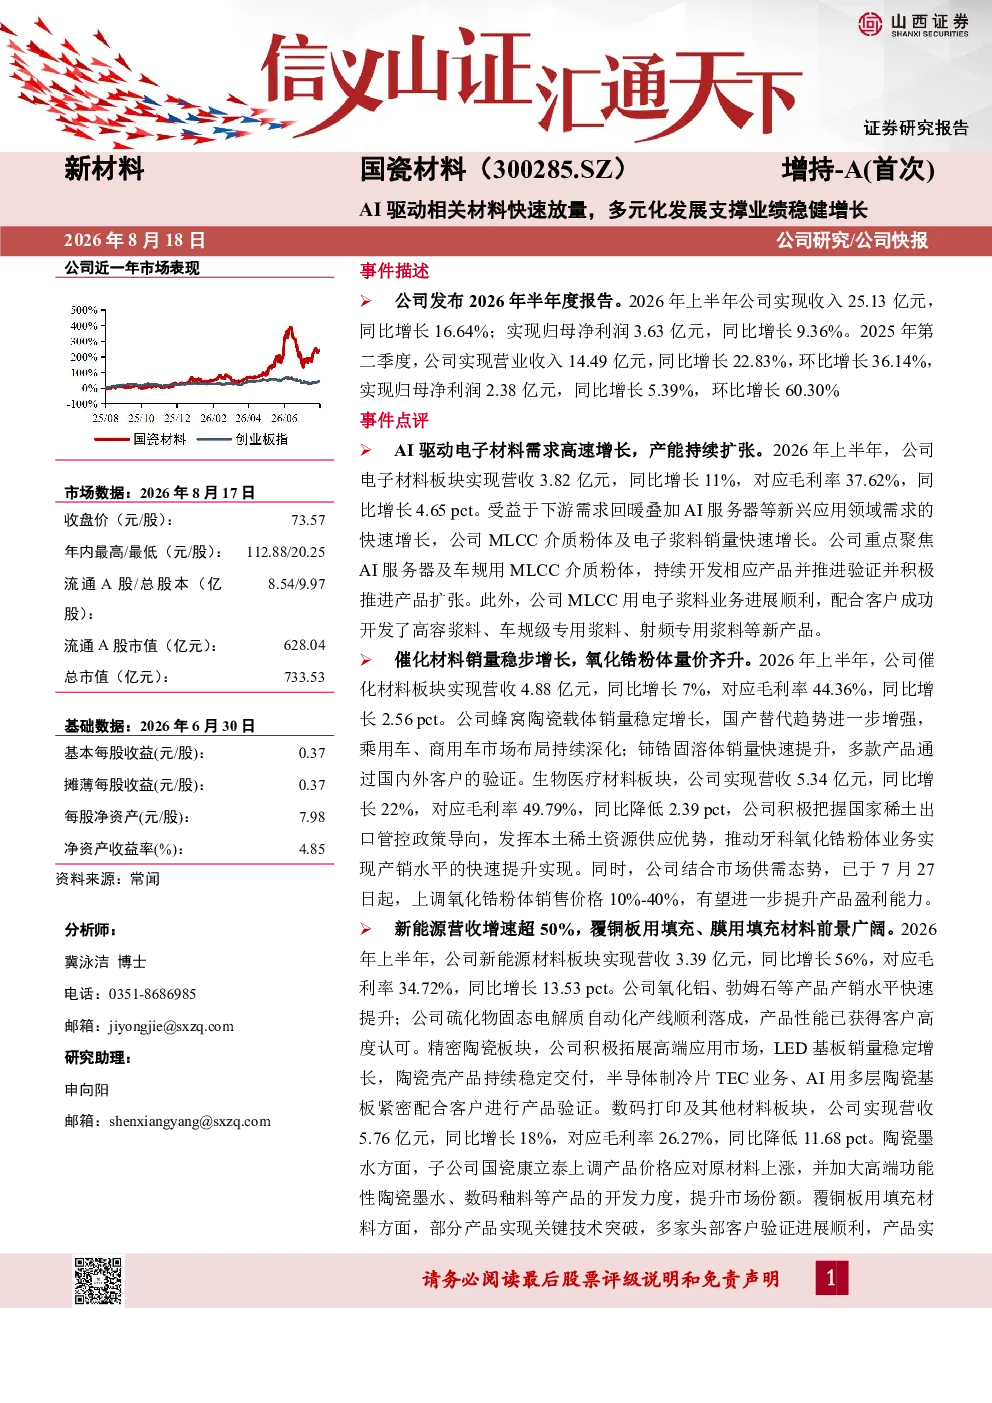992x1403 pixels.
Task: Click the report date 2026年8月18日
Action: pos(135,240)
